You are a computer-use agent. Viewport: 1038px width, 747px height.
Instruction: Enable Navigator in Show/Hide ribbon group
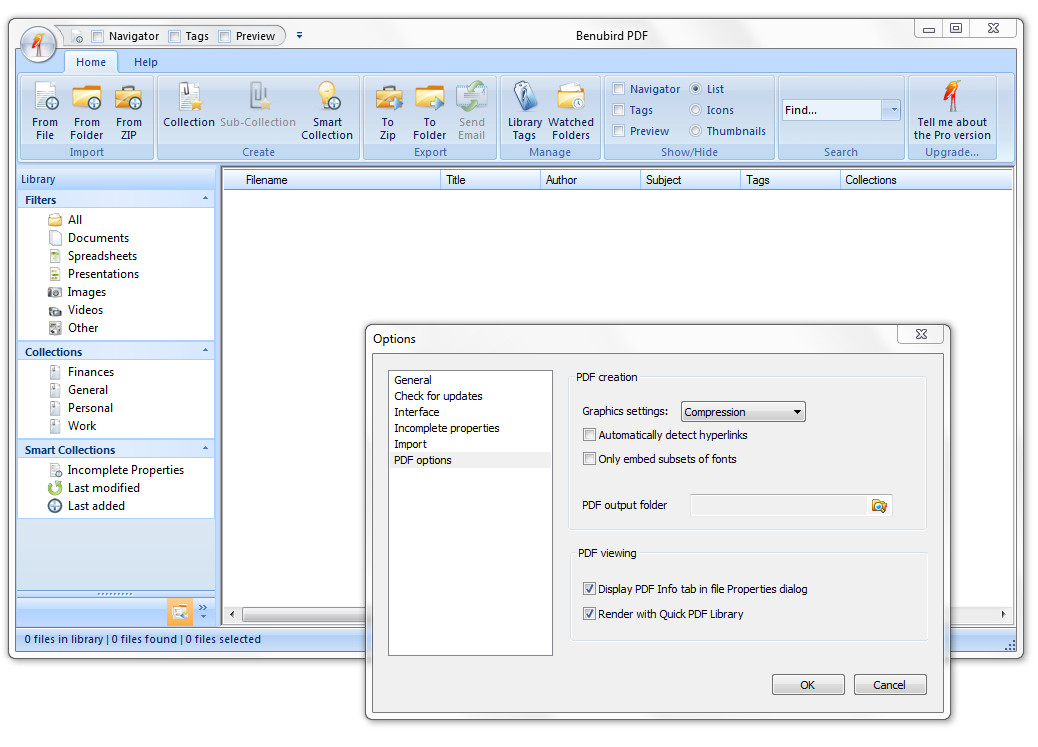[618, 89]
